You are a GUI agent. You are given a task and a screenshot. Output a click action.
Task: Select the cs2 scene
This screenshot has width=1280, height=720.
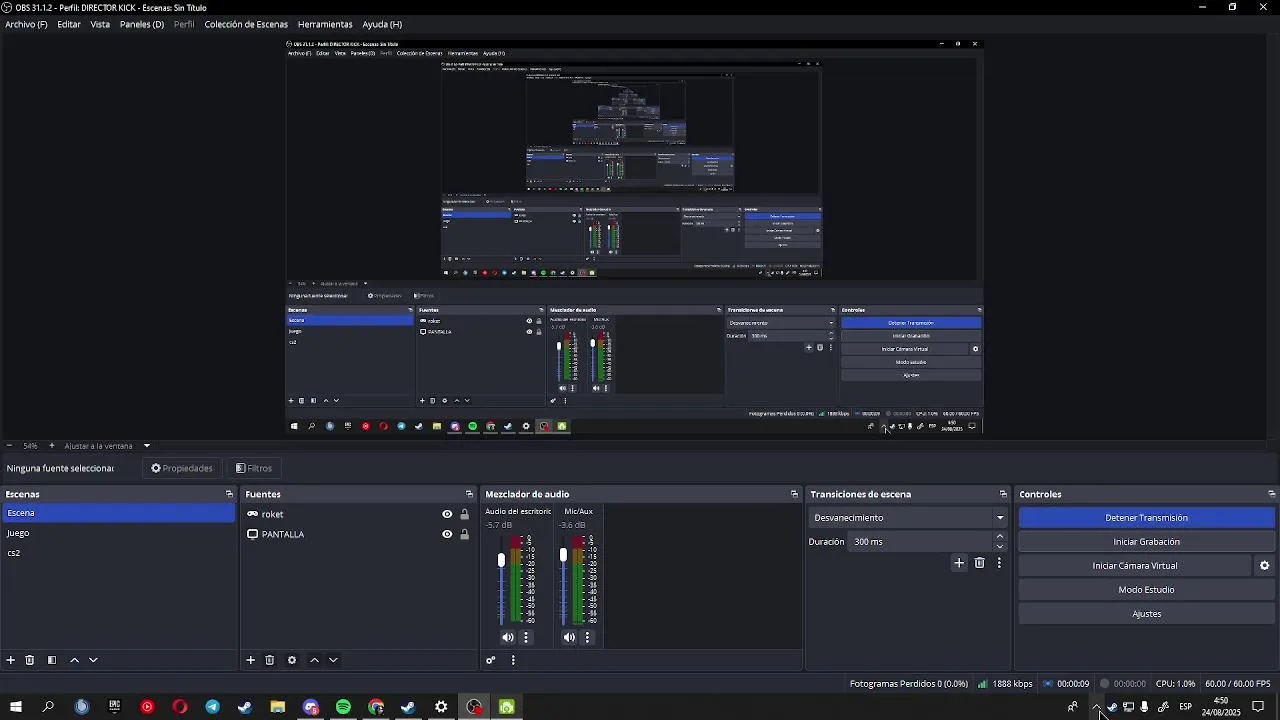[x=118, y=553]
